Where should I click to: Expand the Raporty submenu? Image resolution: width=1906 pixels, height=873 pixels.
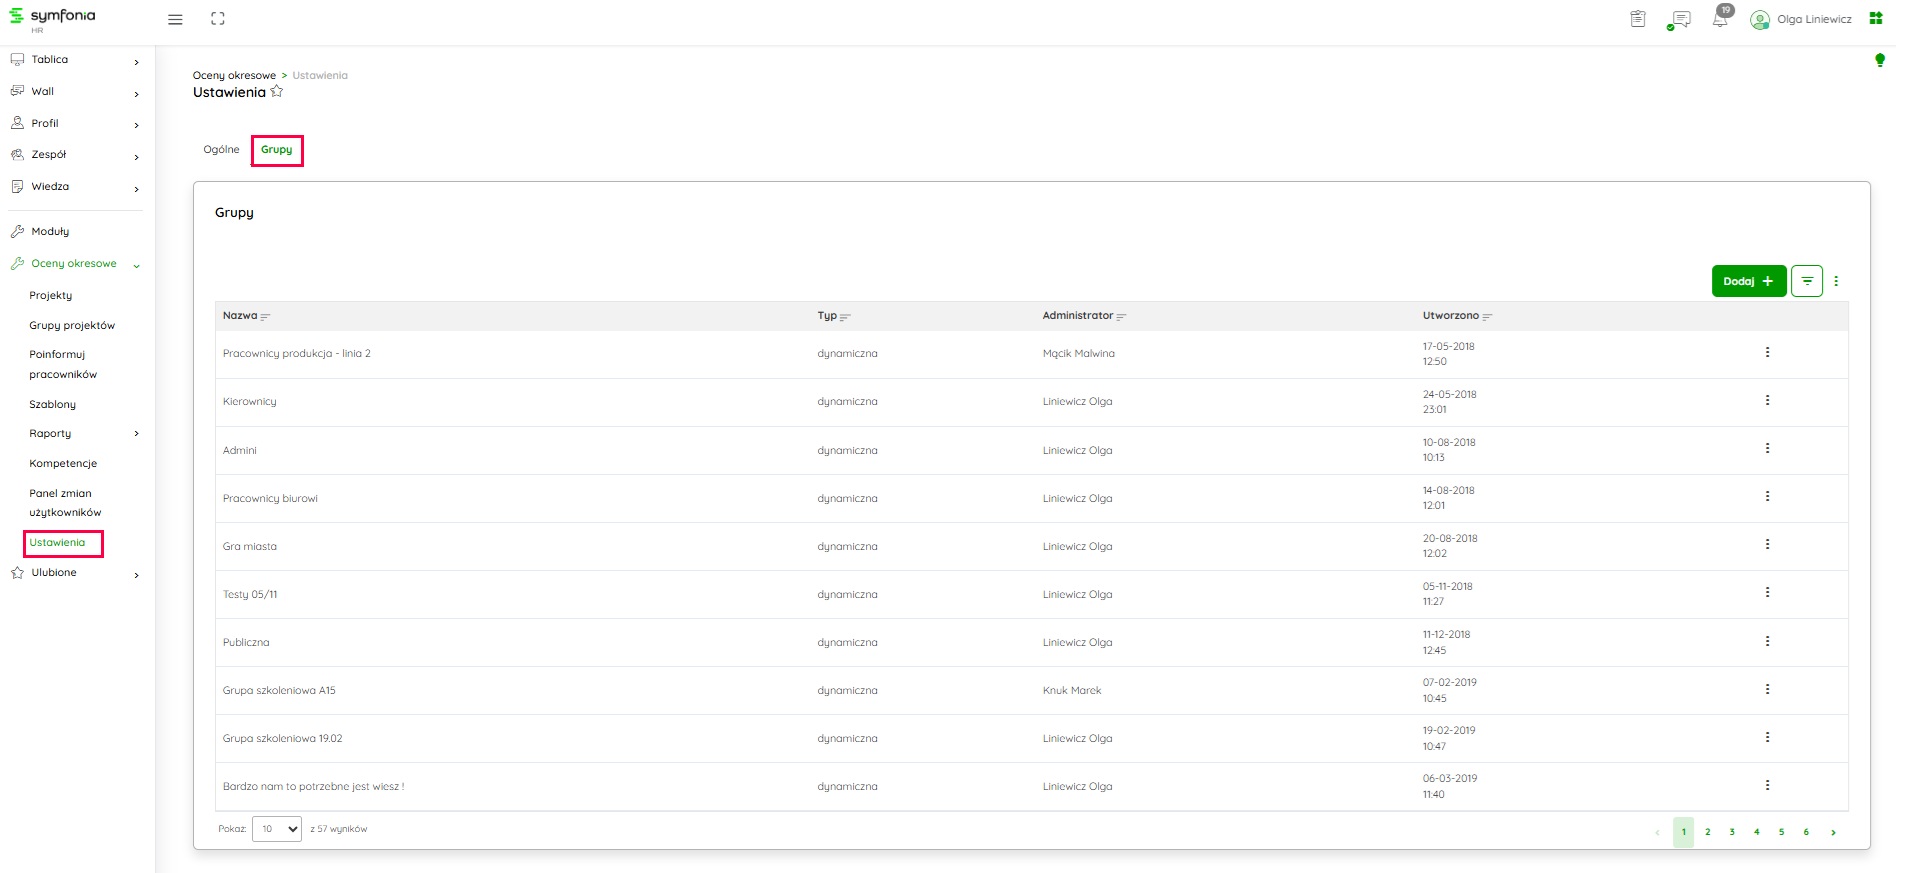click(137, 434)
